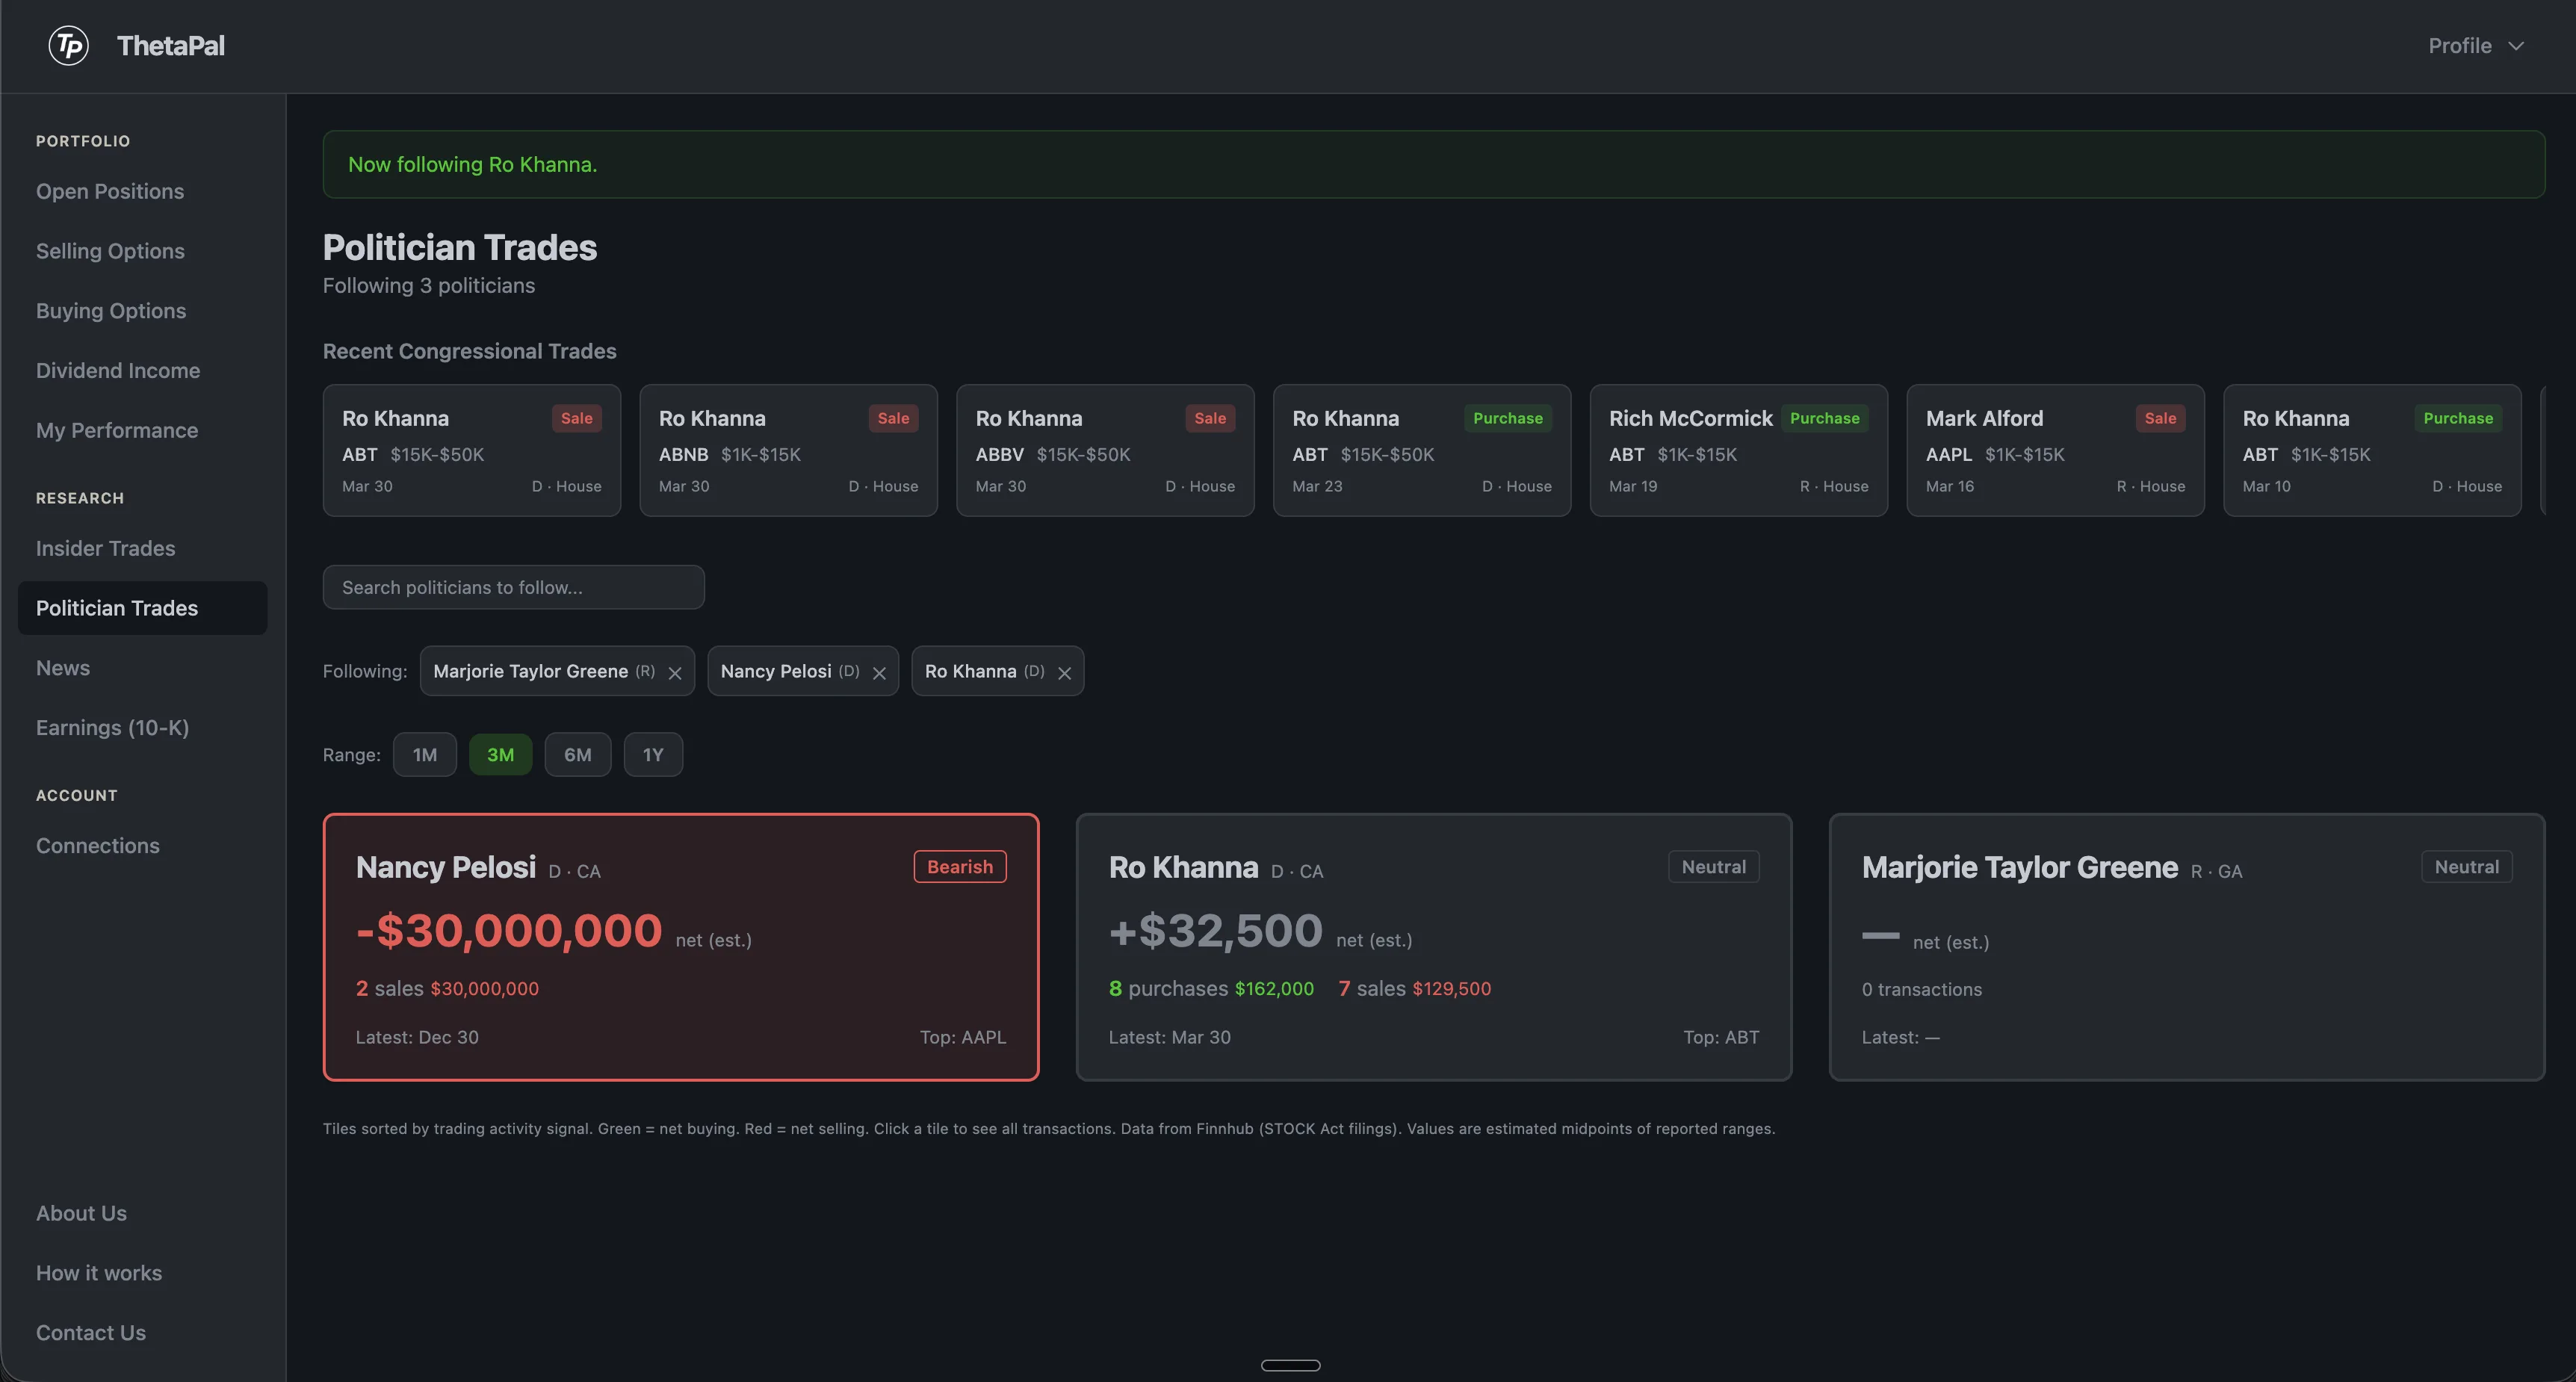Click the Sale badge on Mark Alford card
2576x1382 pixels.
tap(2160, 418)
